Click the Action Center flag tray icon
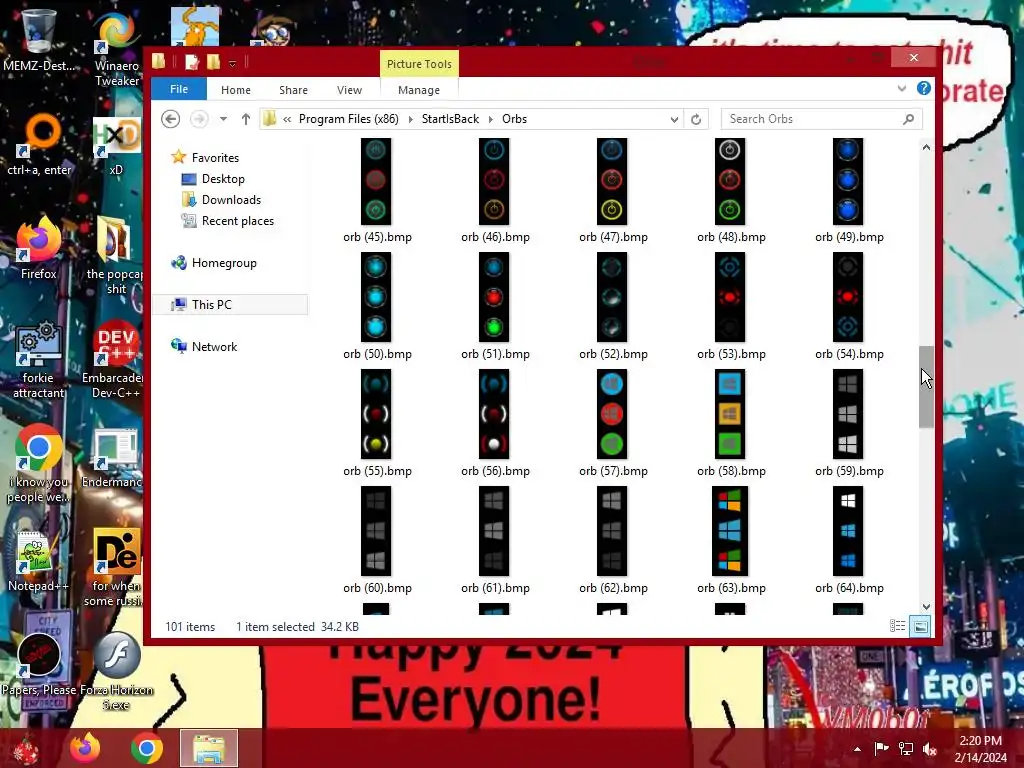1024x768 pixels. [882, 749]
